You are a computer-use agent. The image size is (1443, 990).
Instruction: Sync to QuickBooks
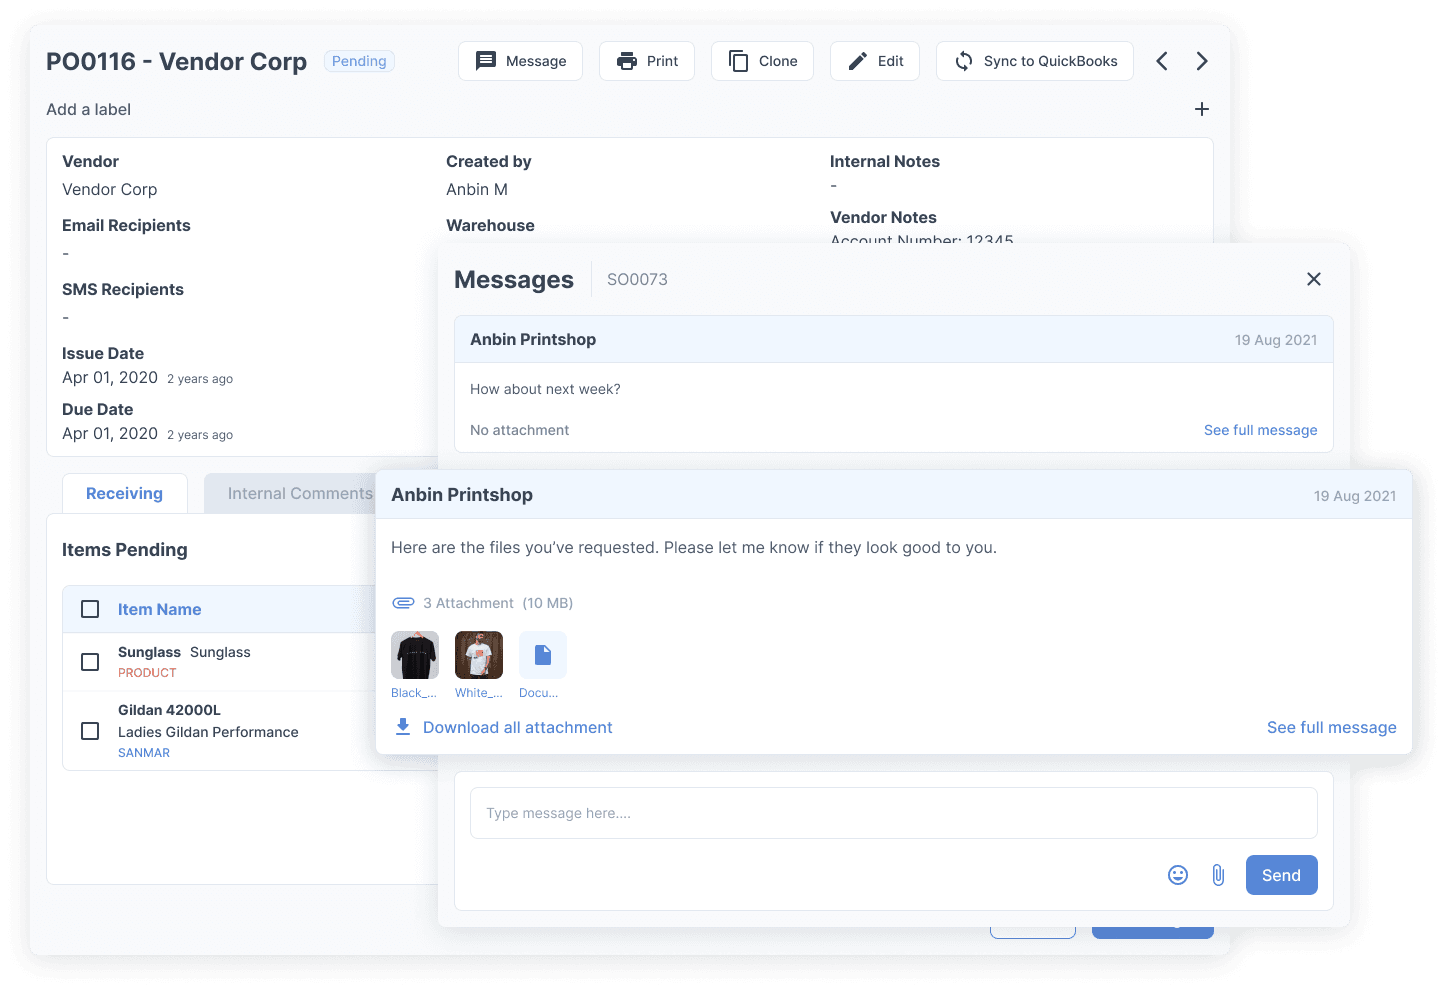(x=1035, y=61)
